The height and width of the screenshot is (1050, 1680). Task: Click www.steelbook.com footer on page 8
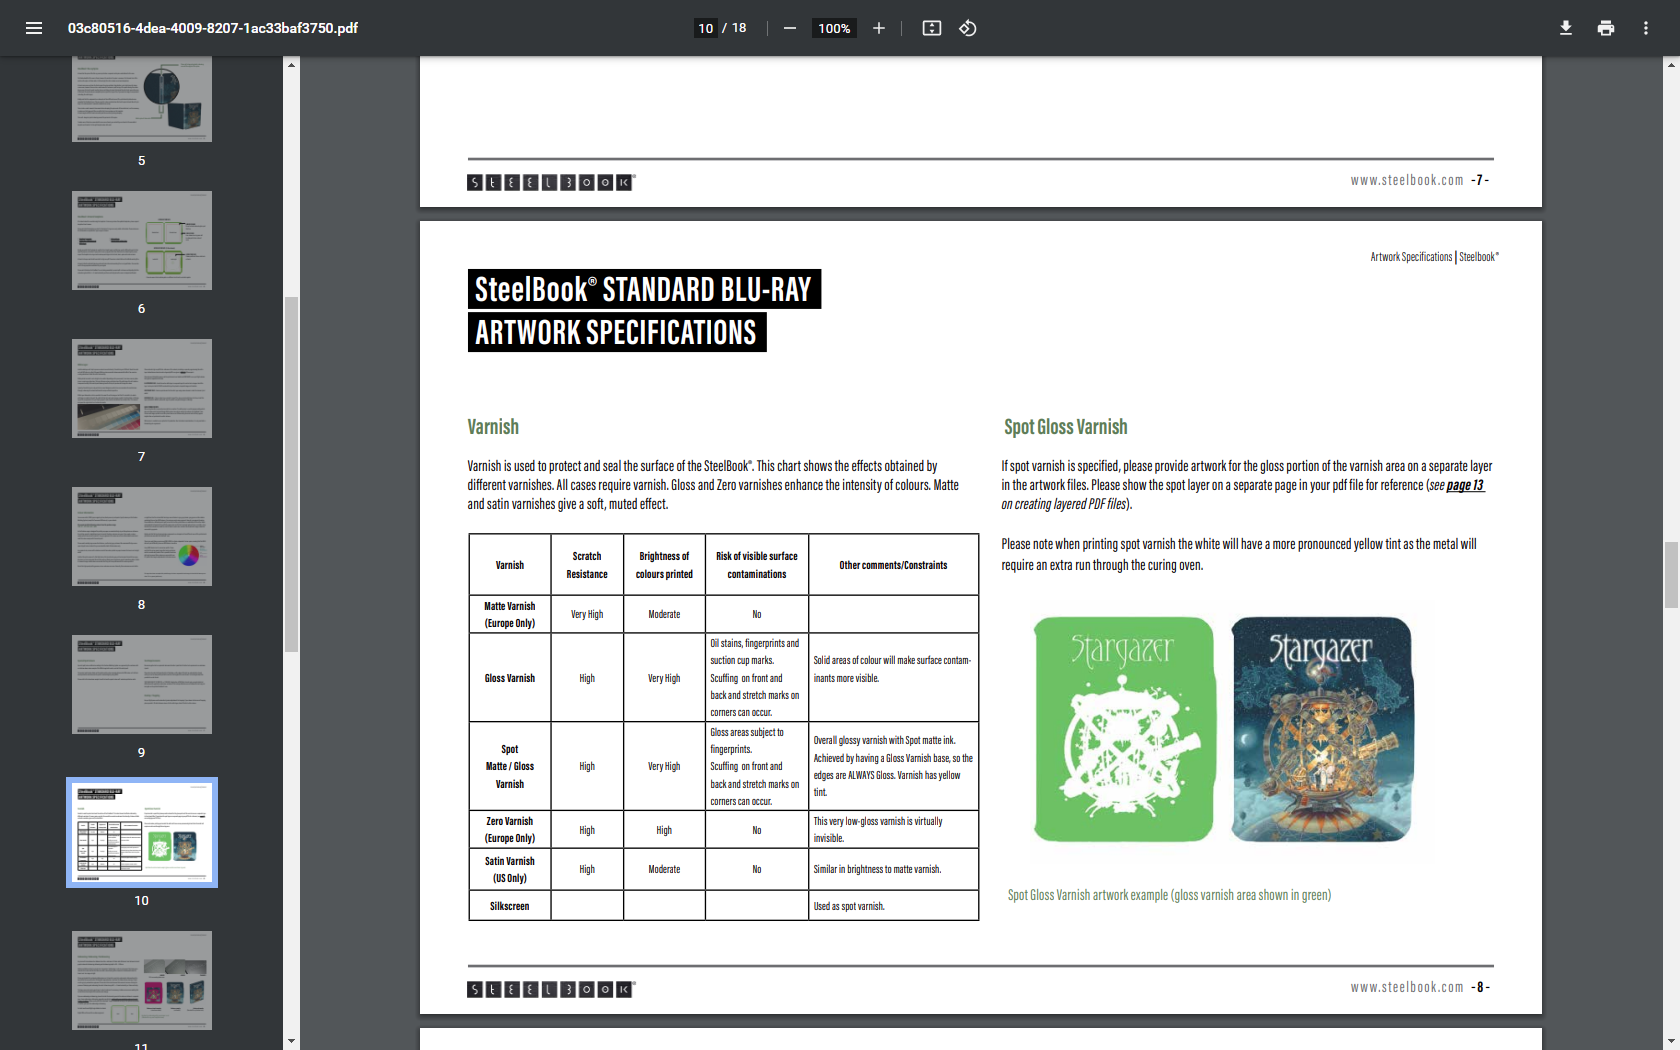pos(1407,987)
